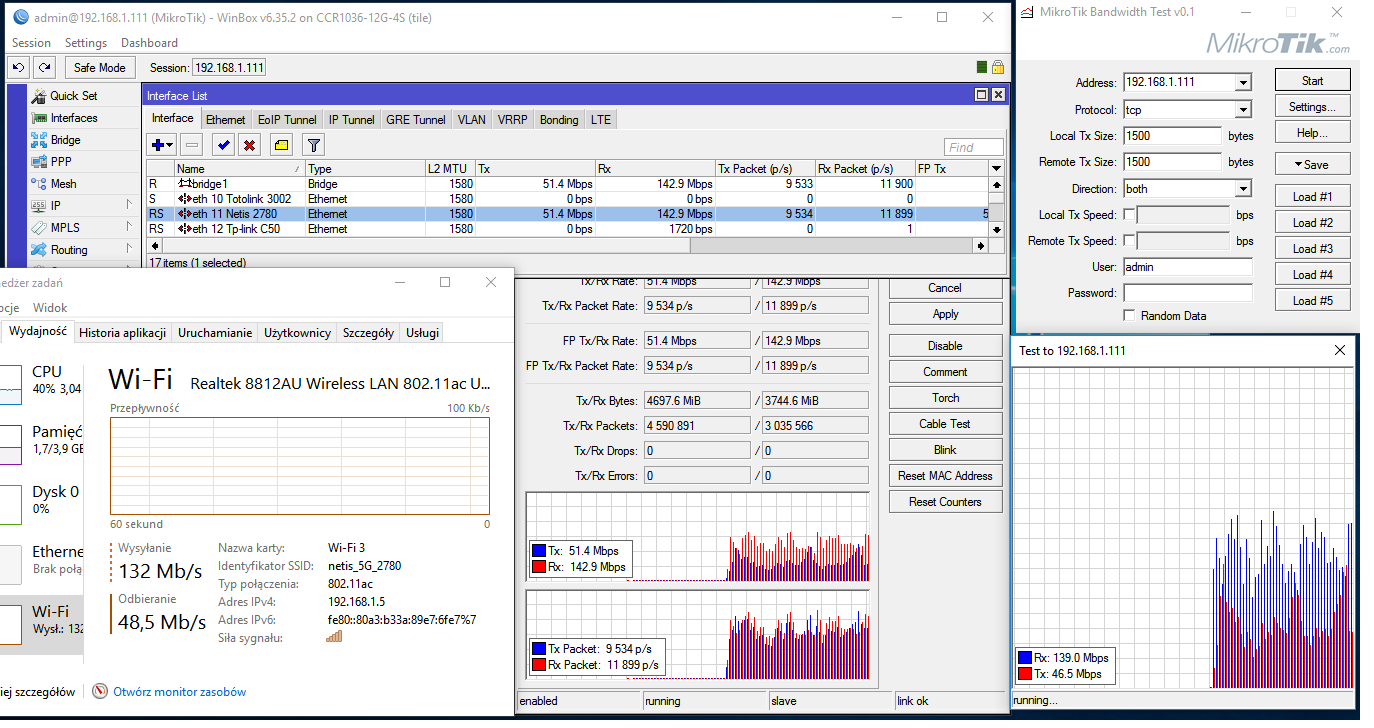Screen dimensions: 1374x728
Task: Expand the Address dropdown list
Action: click(1243, 83)
